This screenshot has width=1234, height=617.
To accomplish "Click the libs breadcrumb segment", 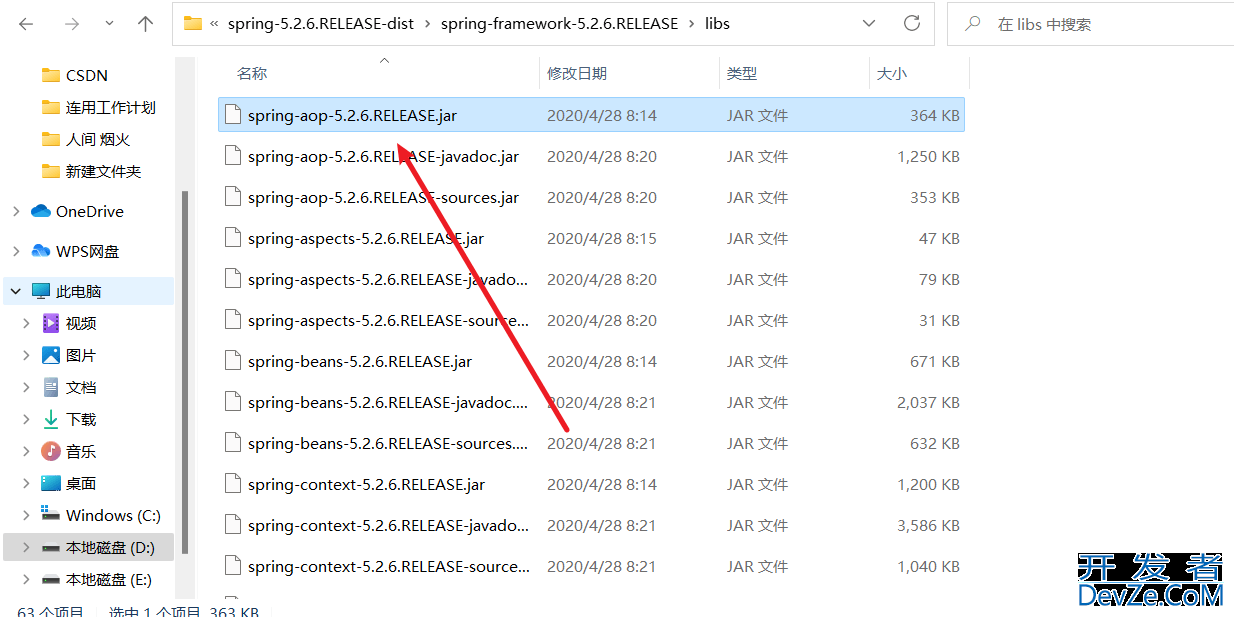I will [x=717, y=23].
